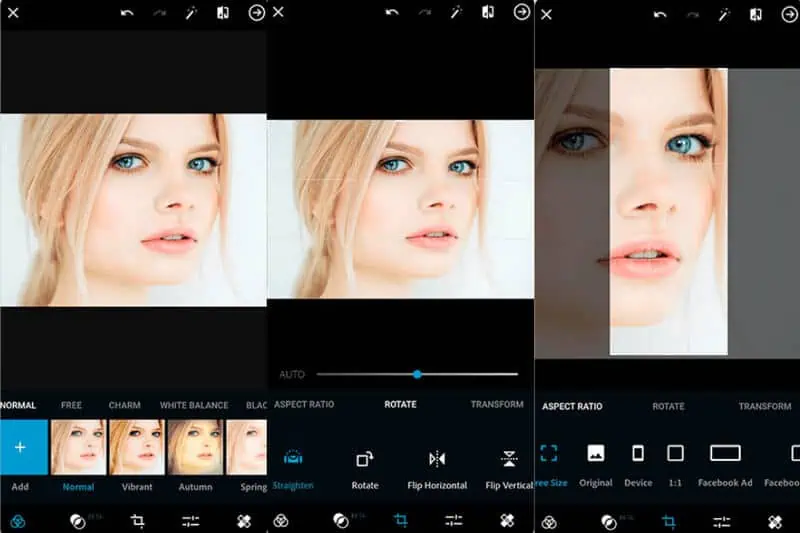This screenshot has height=533, width=800.
Task: Select the Normal filter thumbnail
Action: (79, 447)
